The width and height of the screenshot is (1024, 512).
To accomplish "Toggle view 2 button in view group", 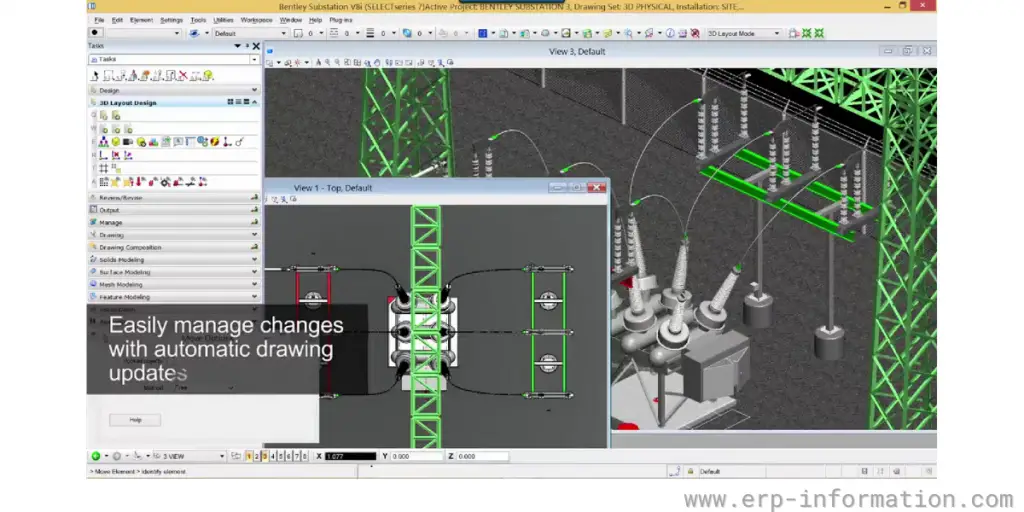I will pos(257,456).
